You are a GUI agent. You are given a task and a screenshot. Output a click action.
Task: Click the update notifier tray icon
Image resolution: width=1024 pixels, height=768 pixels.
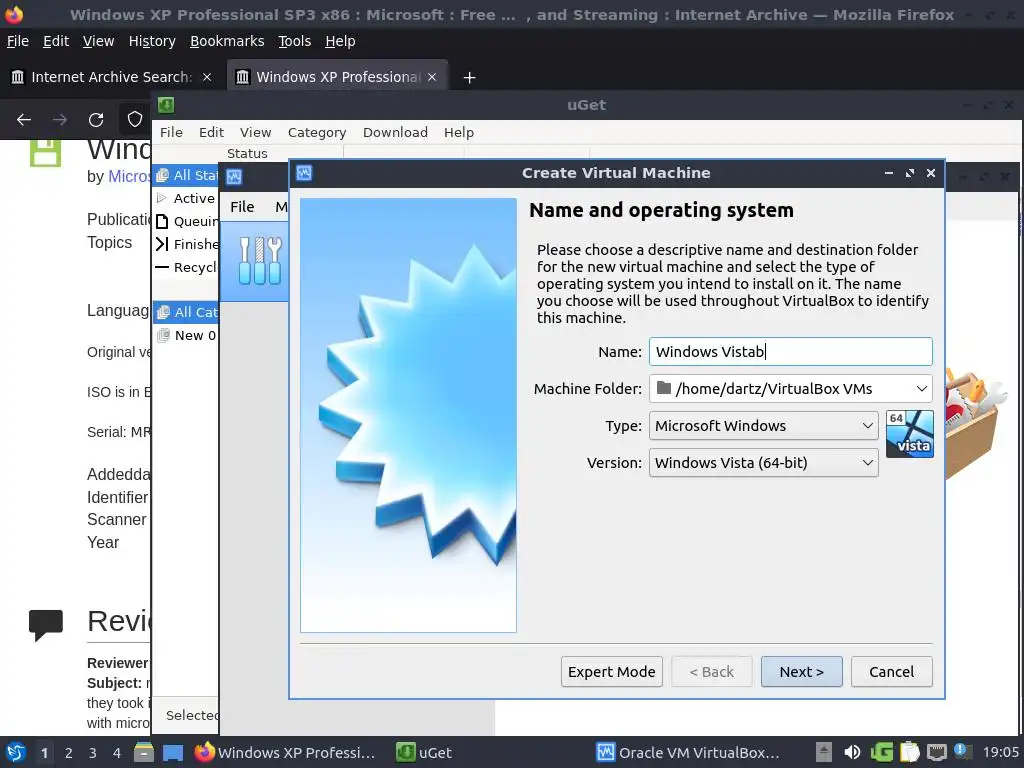[x=963, y=751]
